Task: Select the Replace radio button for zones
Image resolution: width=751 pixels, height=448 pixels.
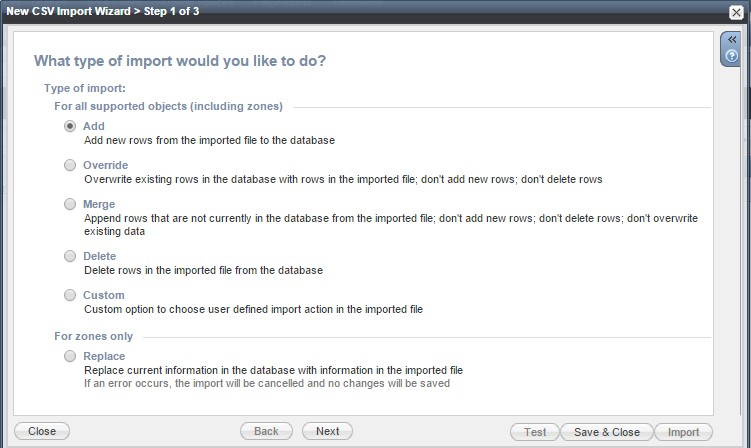Action: pos(70,356)
